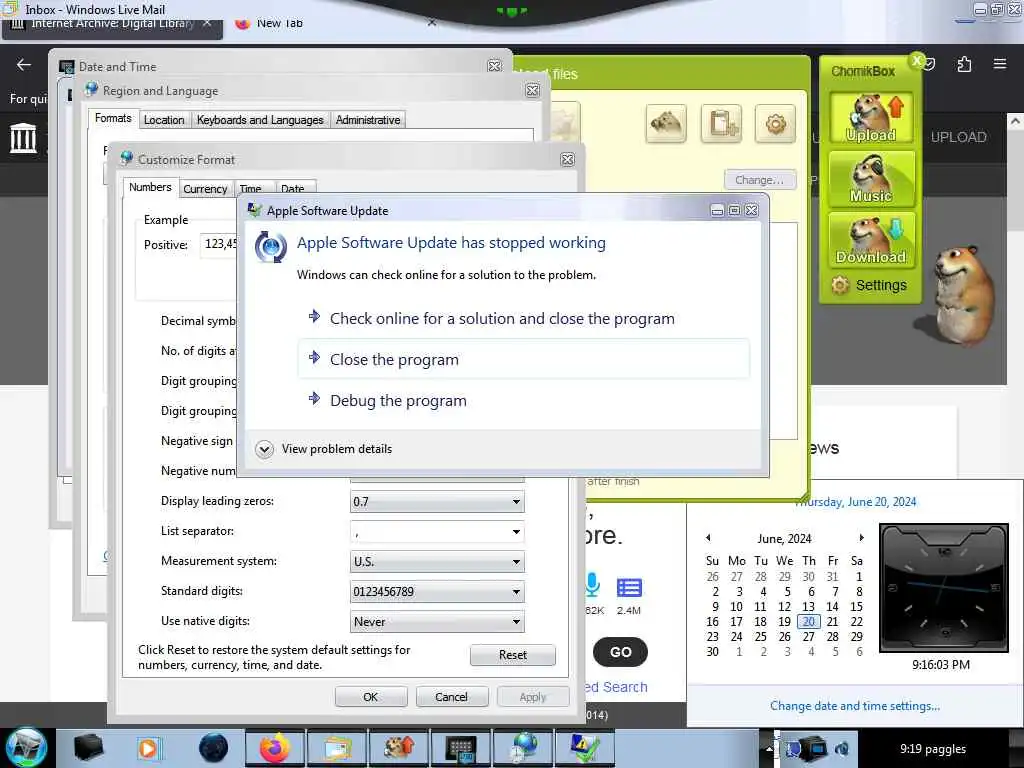Switch to Numbers tab in Customize Format

tap(150, 187)
